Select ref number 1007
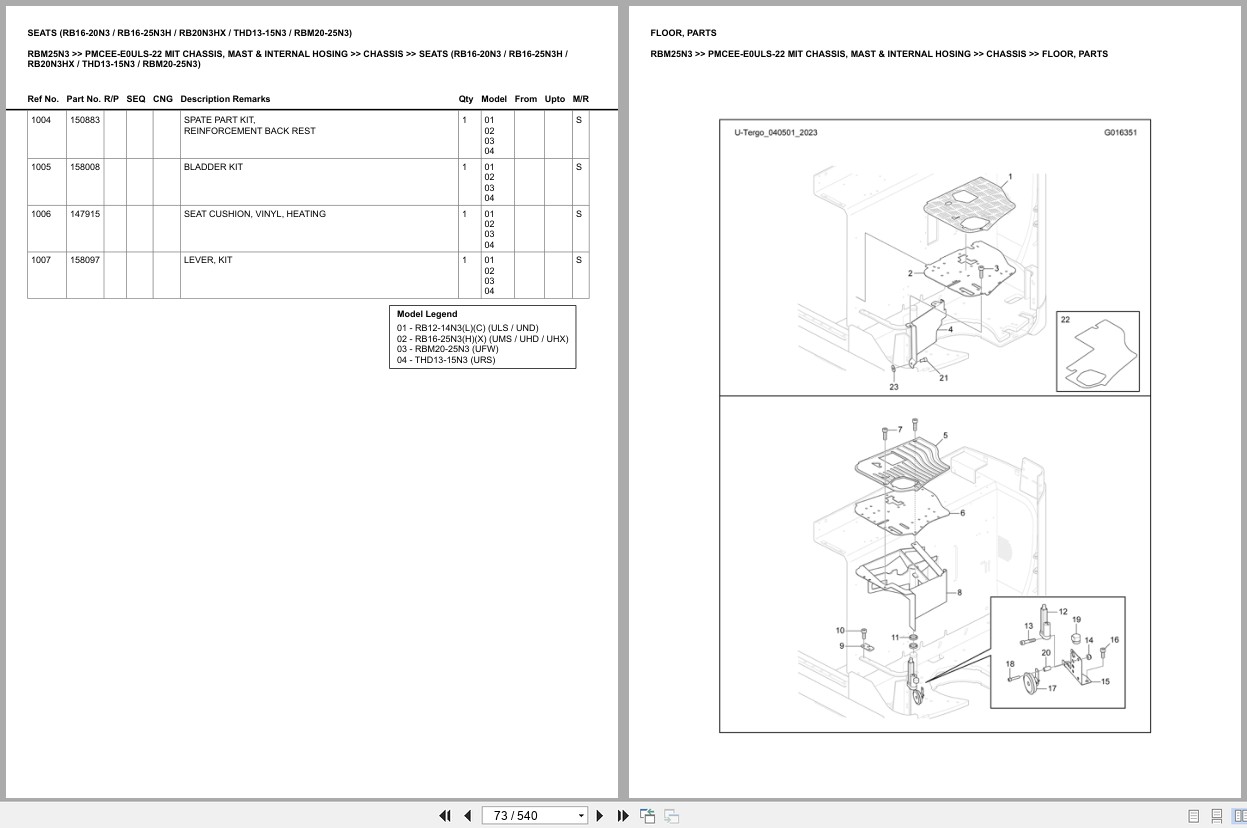Image resolution: width=1247 pixels, height=828 pixels. point(40,260)
